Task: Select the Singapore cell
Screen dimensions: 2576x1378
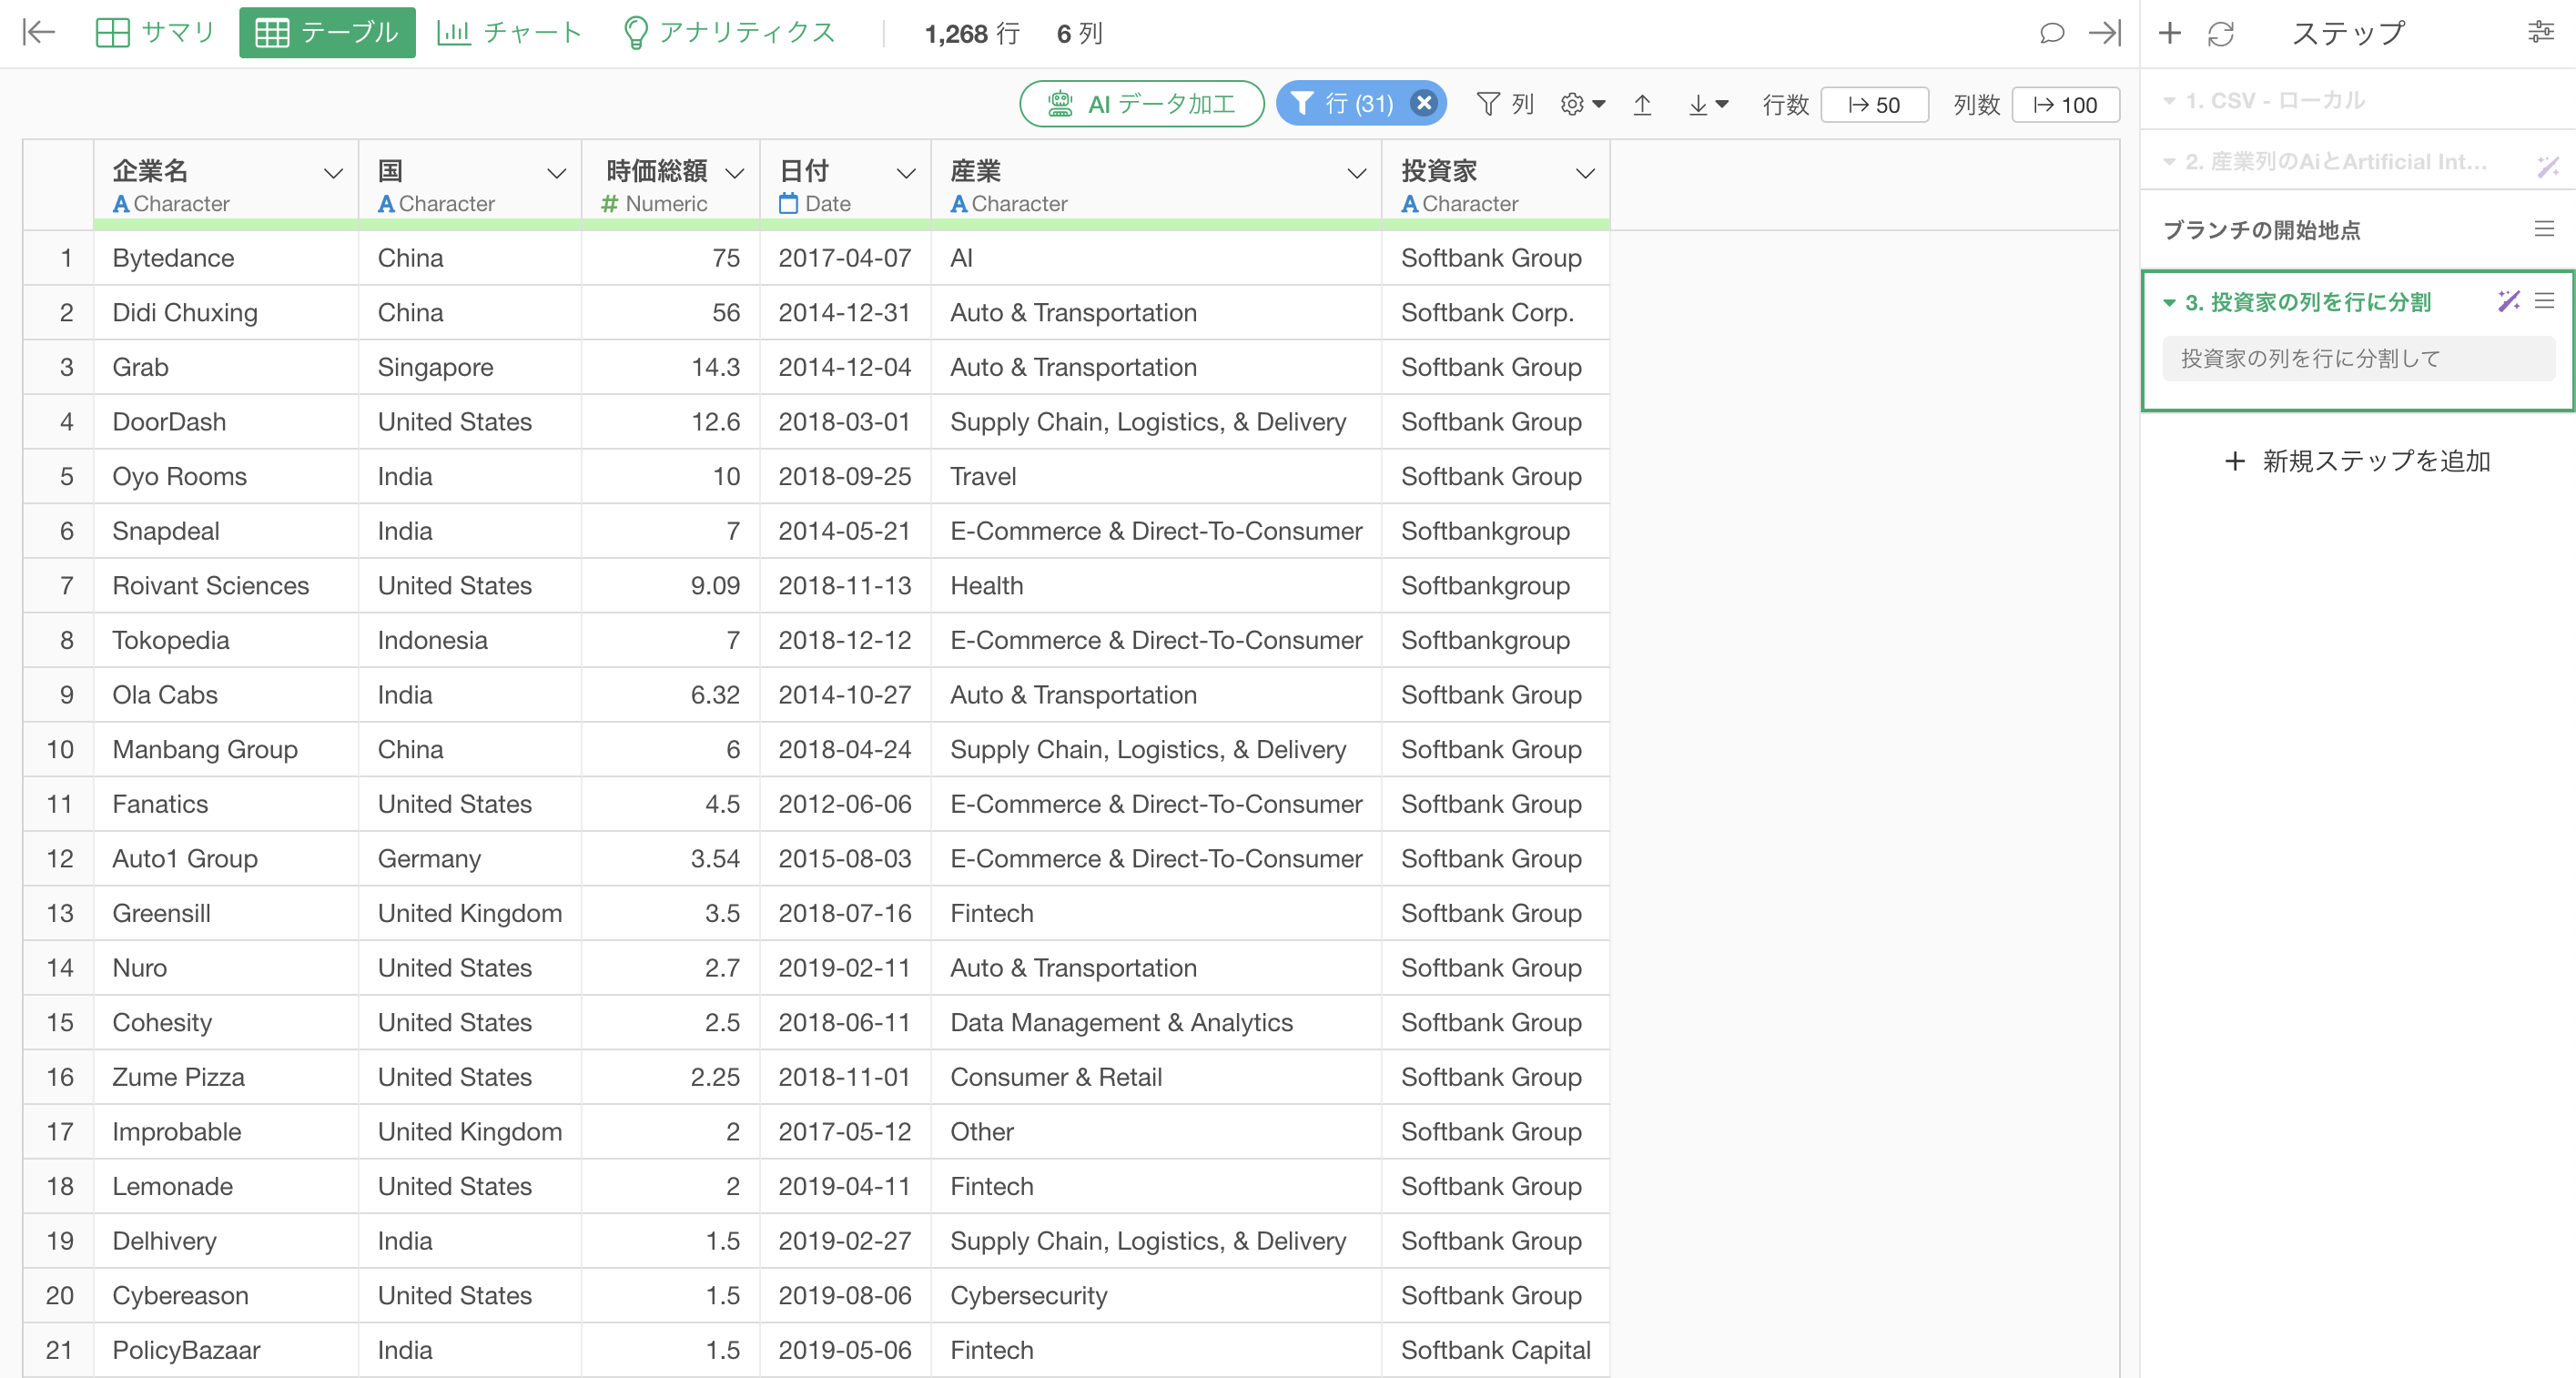Action: point(470,367)
